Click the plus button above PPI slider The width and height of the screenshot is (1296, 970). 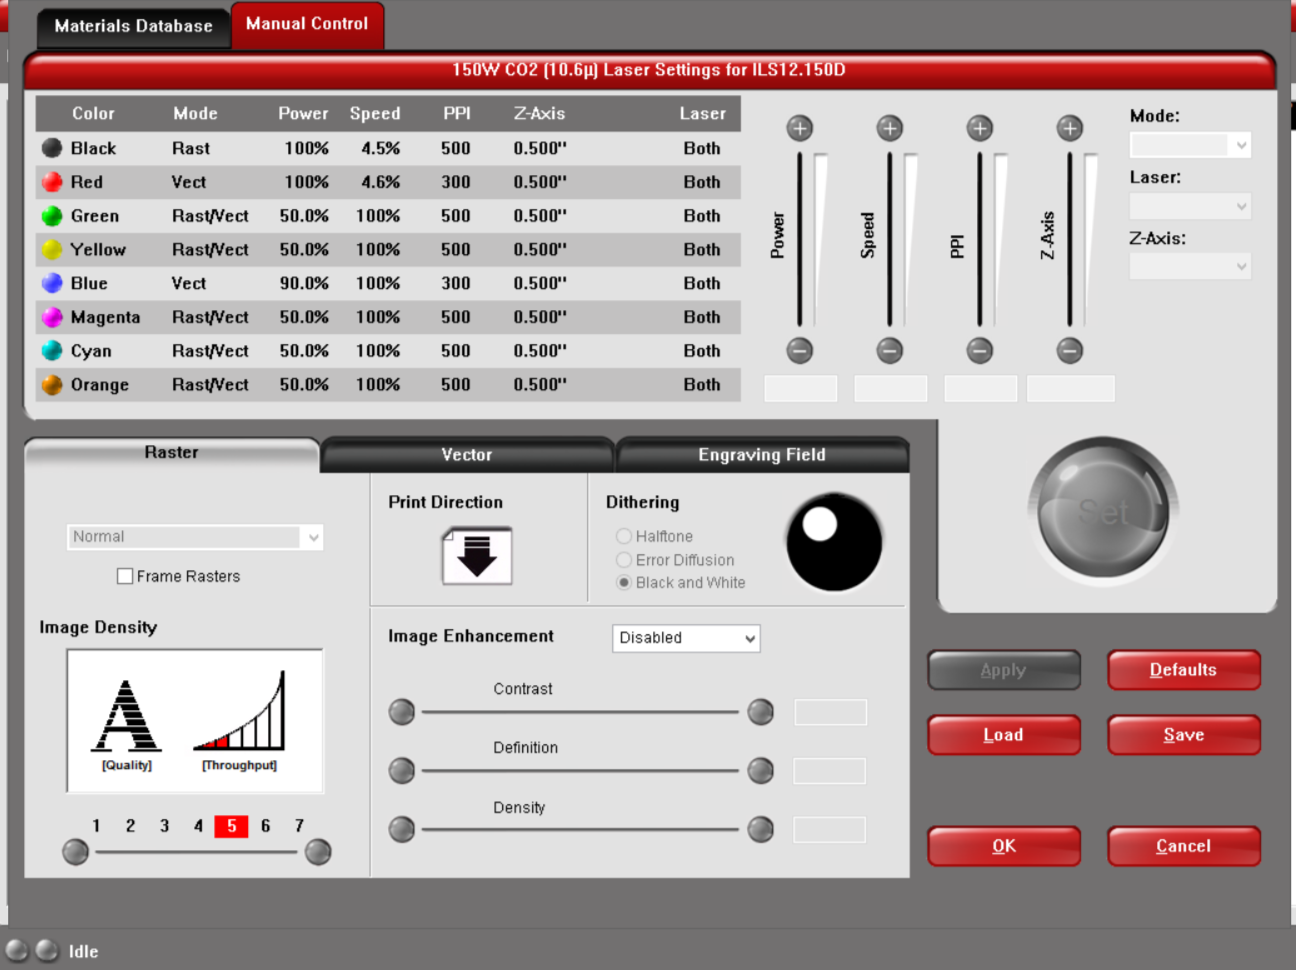click(979, 128)
